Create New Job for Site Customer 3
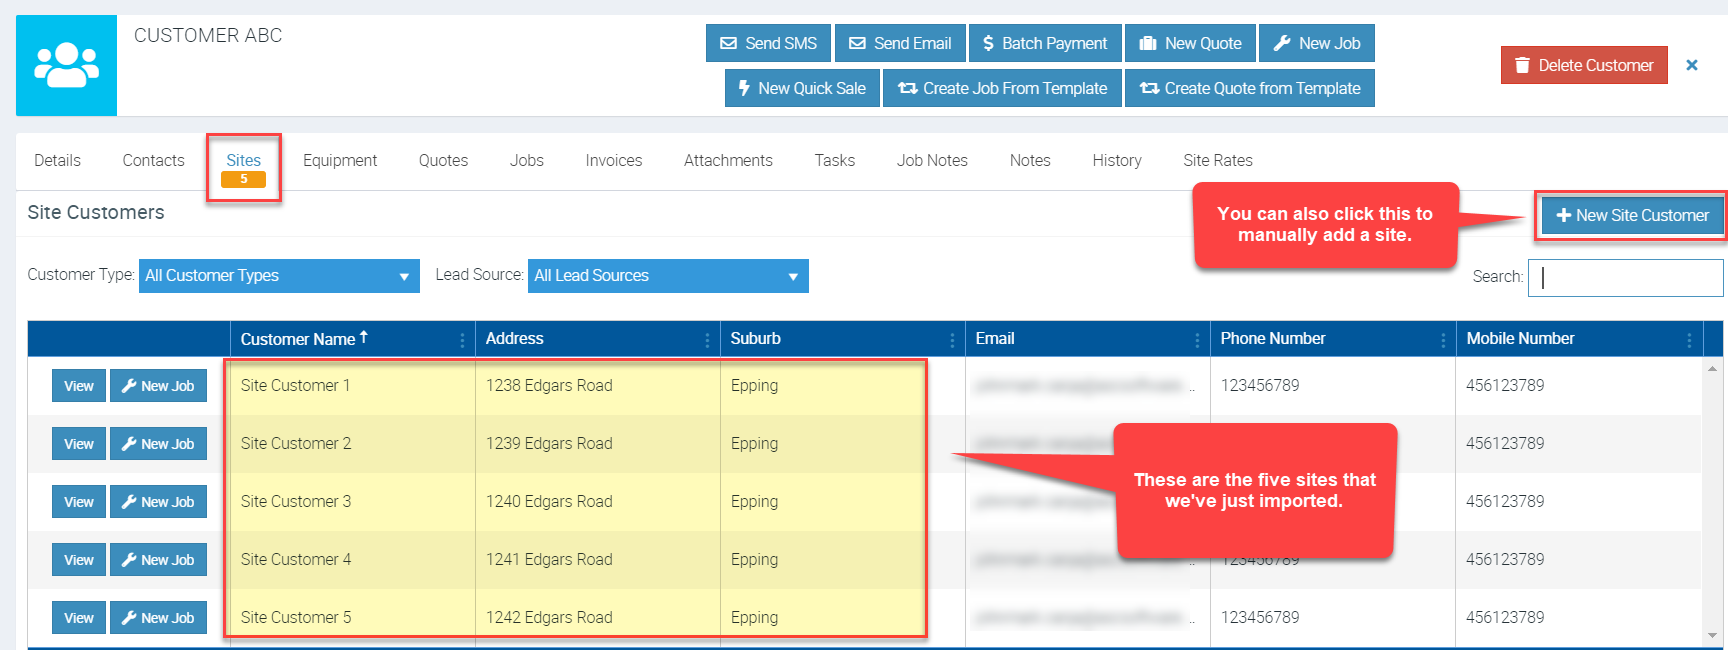This screenshot has width=1728, height=650. coord(158,502)
